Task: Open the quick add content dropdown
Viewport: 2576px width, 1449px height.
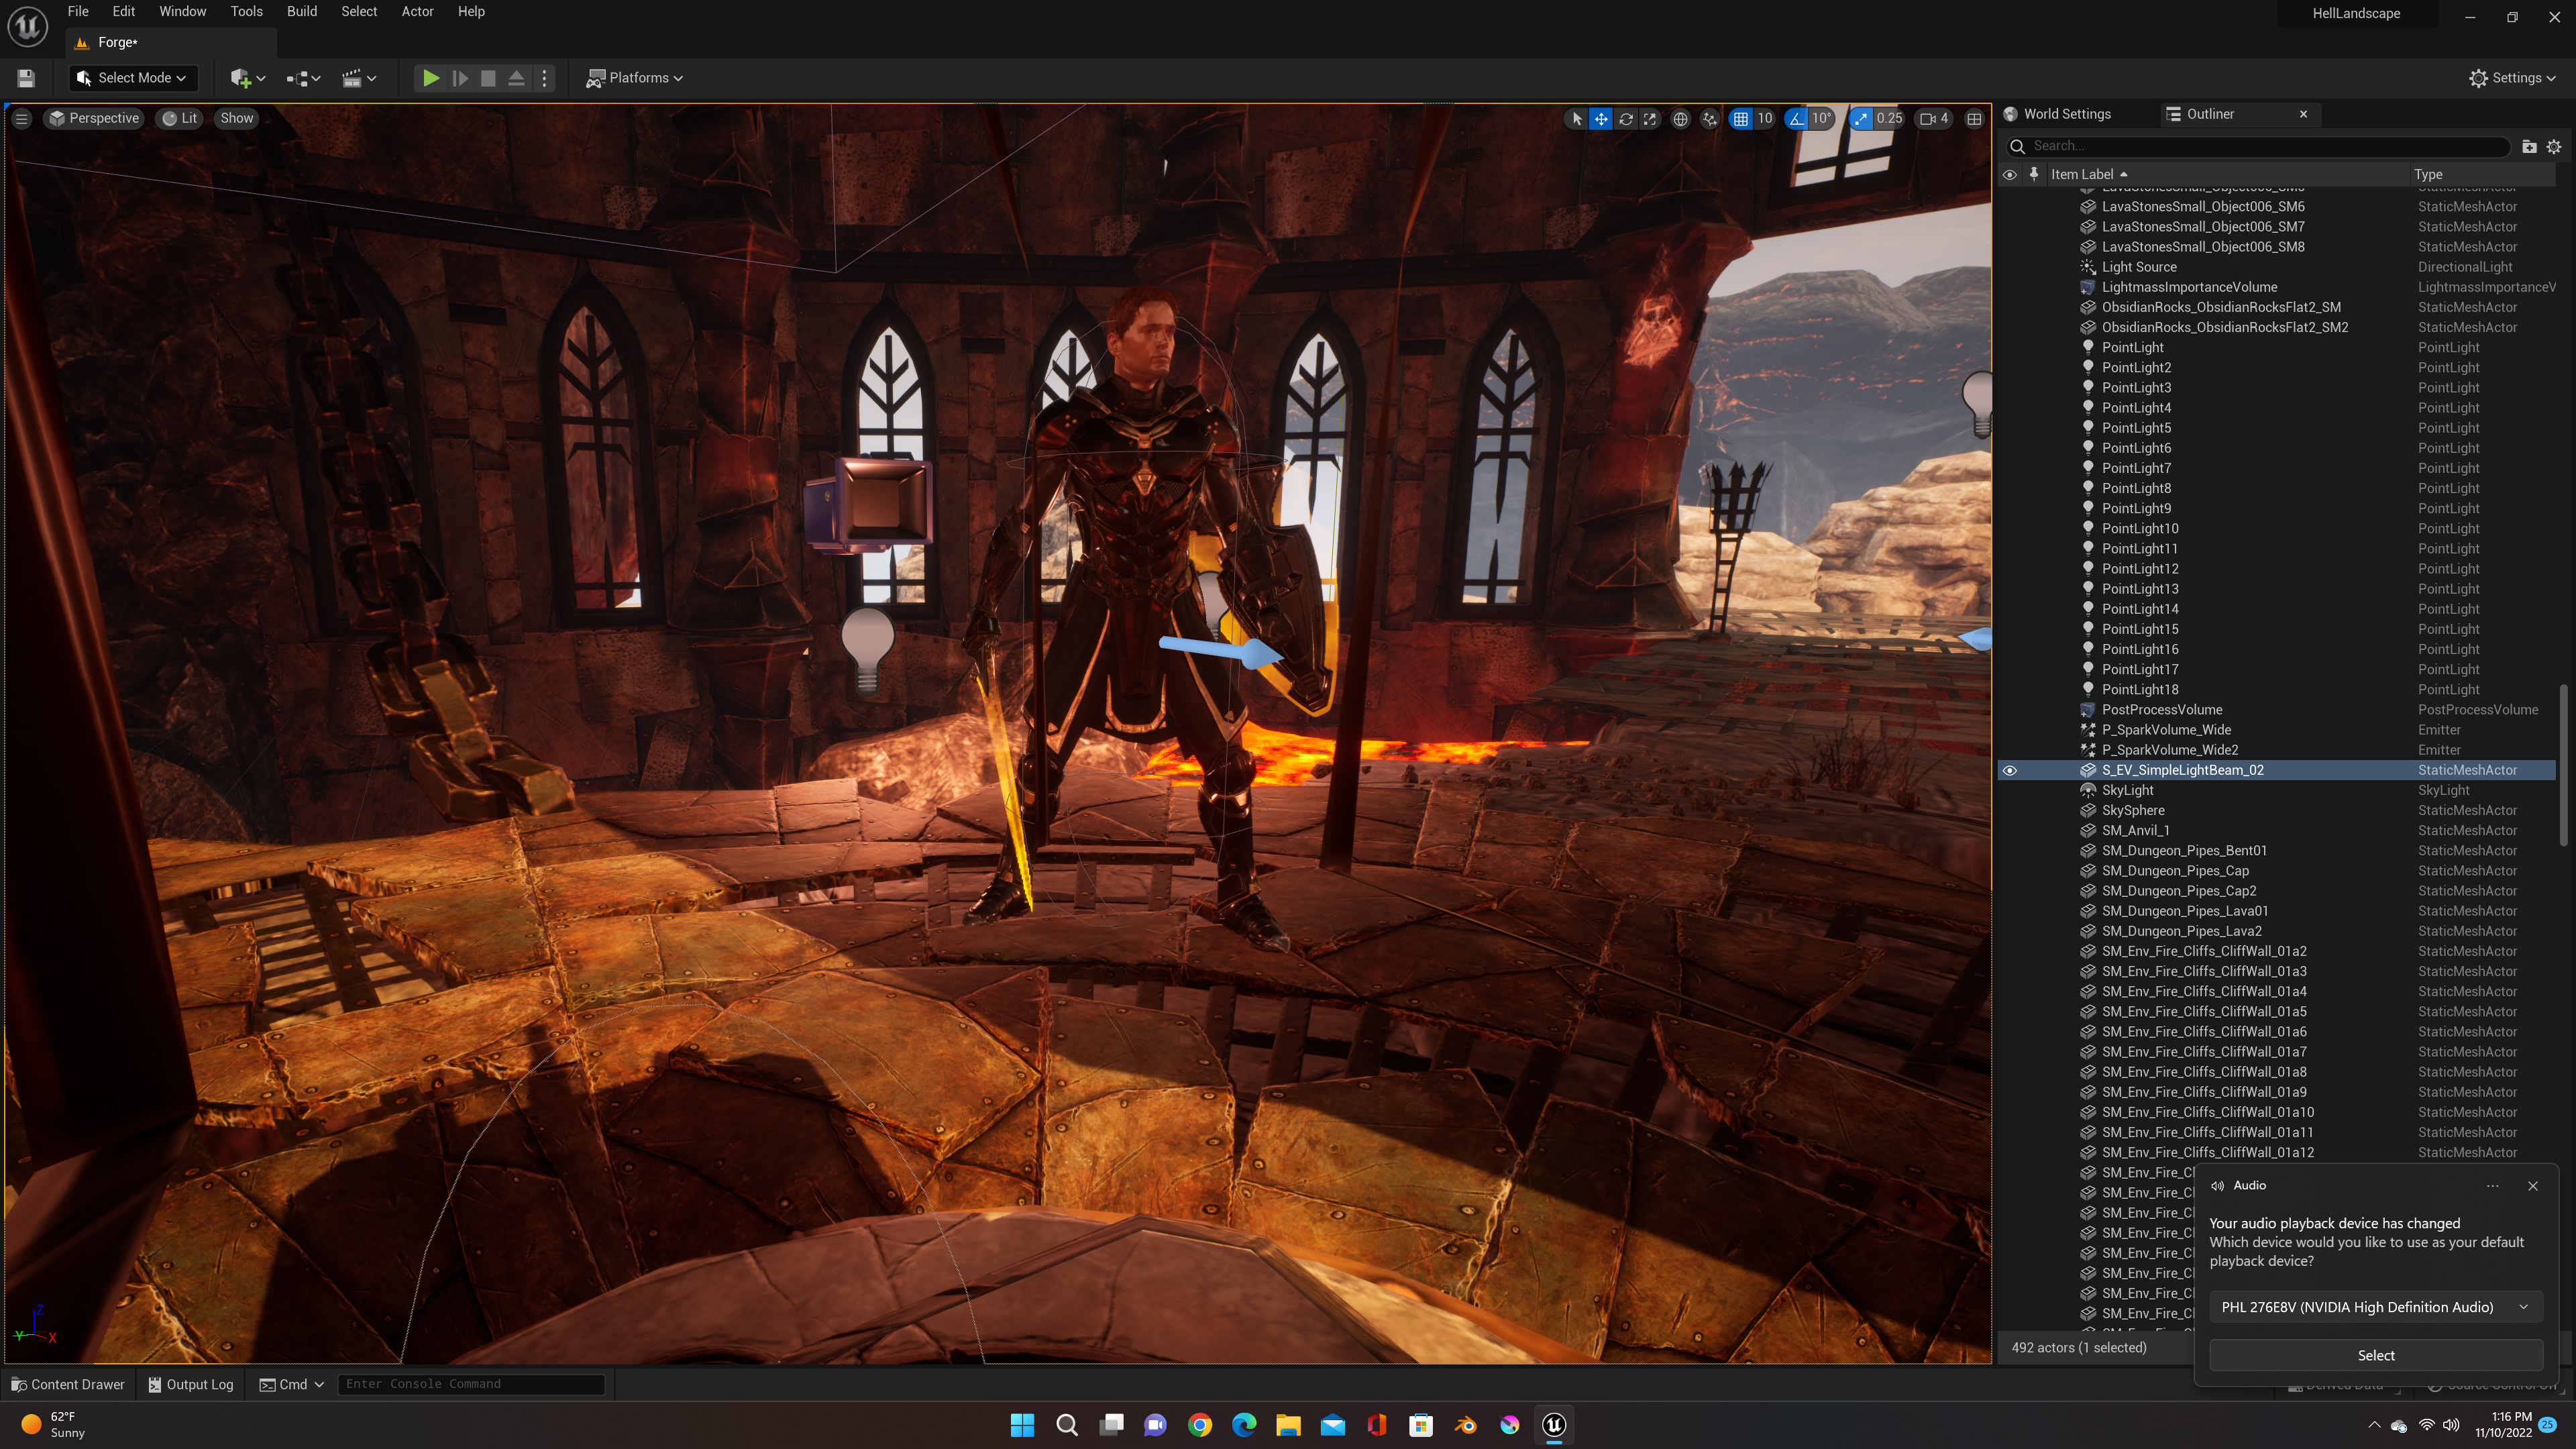Action: point(247,78)
